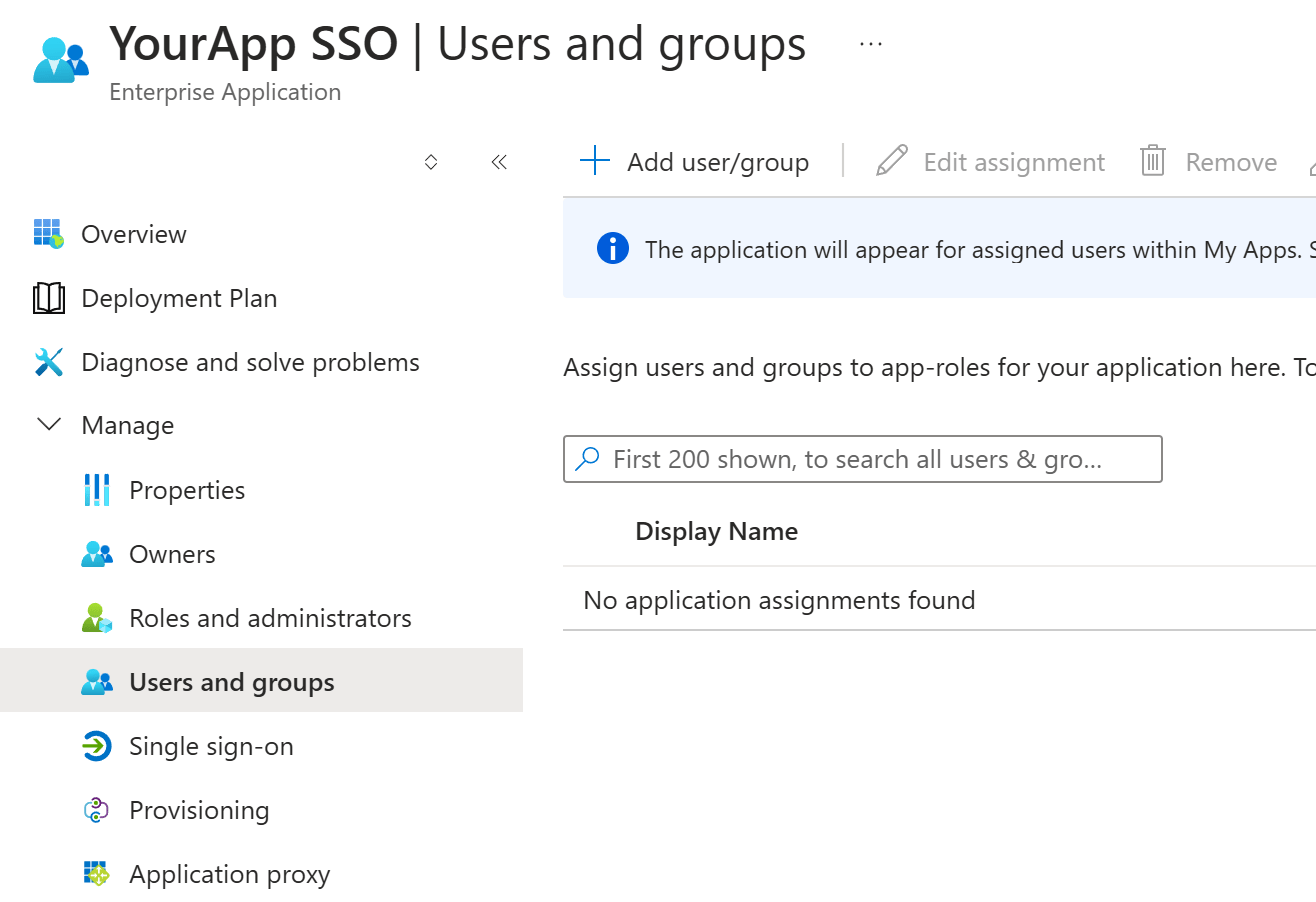Click the Application proxy icon
Screen dimensions: 1316x902
(97, 874)
